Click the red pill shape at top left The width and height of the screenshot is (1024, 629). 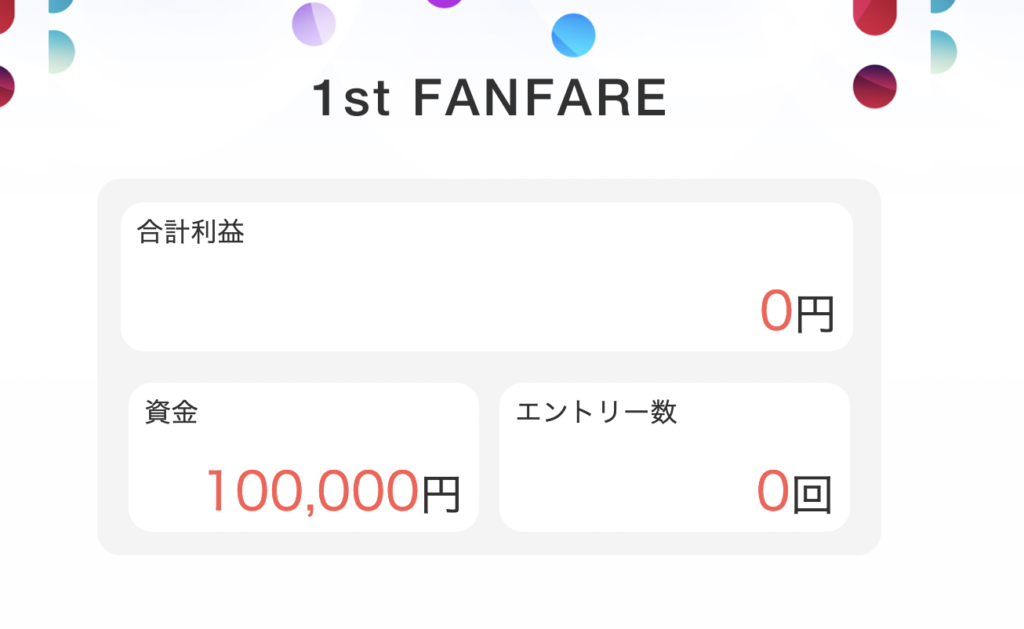coord(6,15)
